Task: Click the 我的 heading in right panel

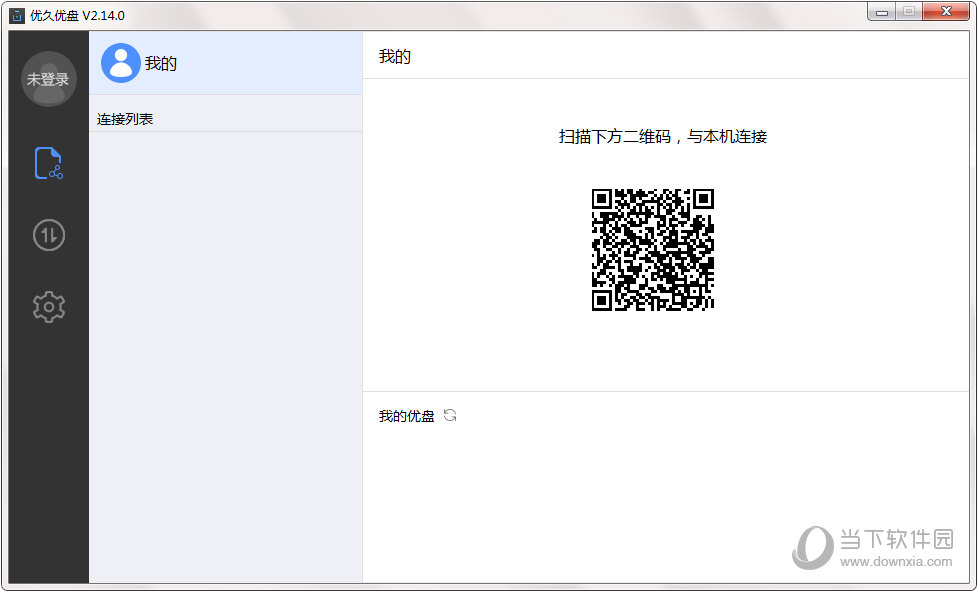Action: coord(394,57)
